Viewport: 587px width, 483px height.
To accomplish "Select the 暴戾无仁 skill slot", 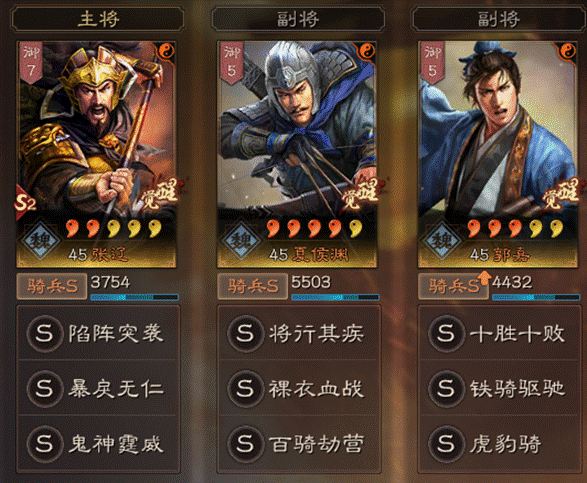I will click(x=98, y=388).
